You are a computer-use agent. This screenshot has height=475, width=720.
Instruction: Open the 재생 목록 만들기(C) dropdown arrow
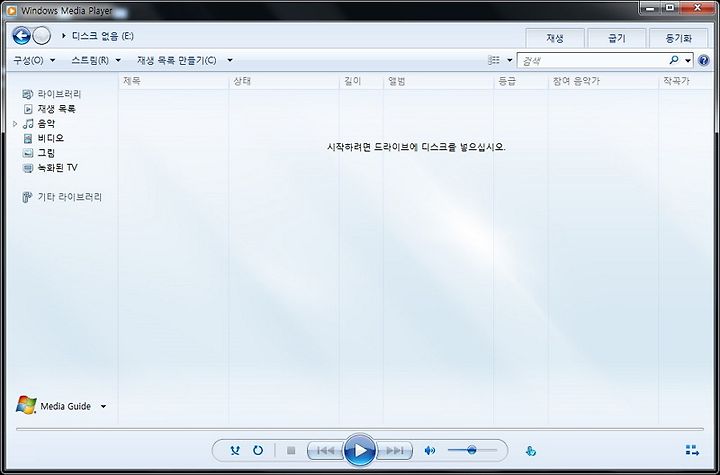(230, 60)
